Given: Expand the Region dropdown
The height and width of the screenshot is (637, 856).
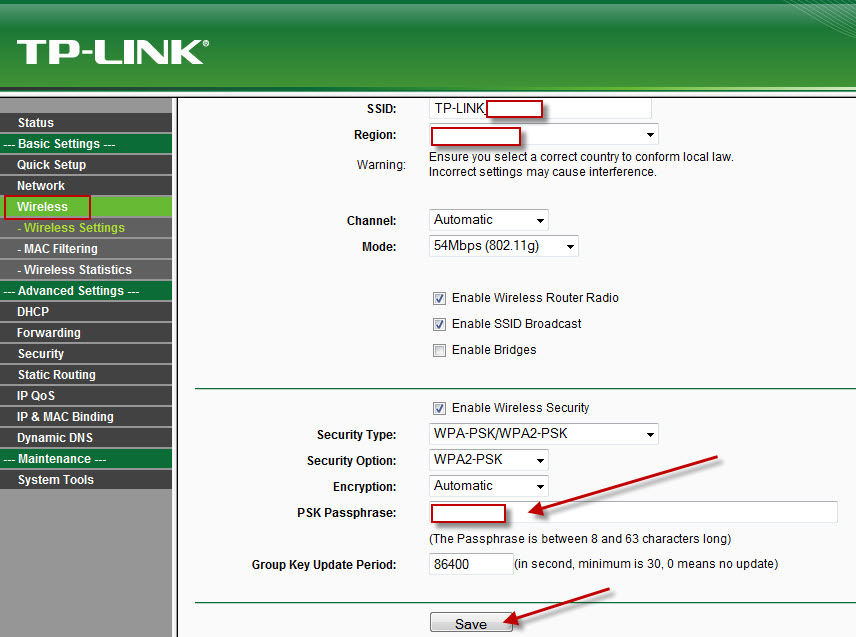Looking at the screenshot, I should pyautogui.click(x=544, y=135).
